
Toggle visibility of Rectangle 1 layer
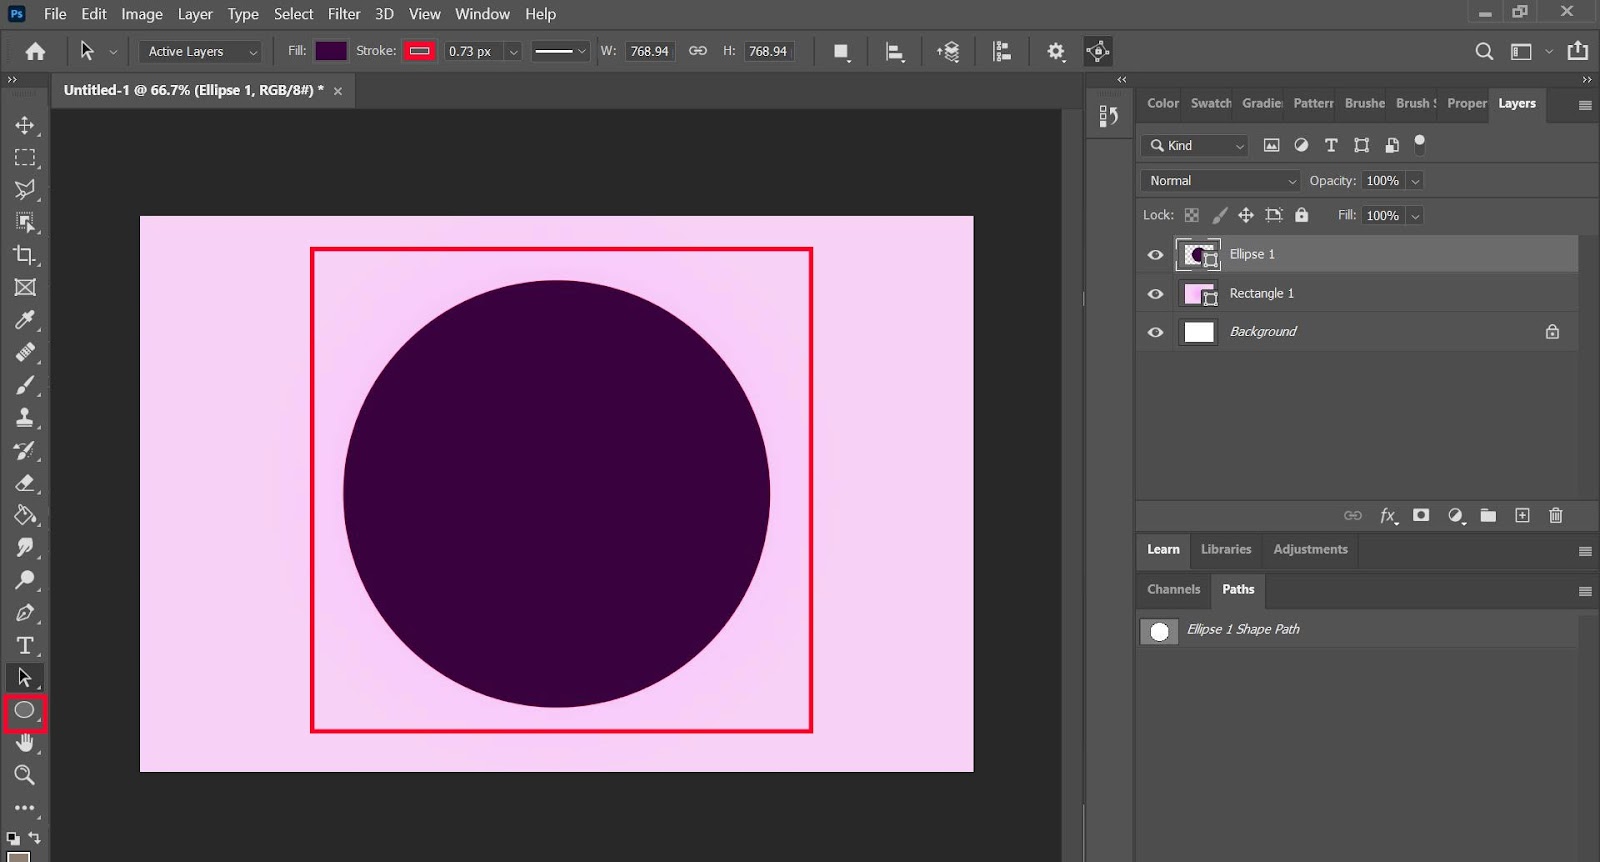point(1155,294)
